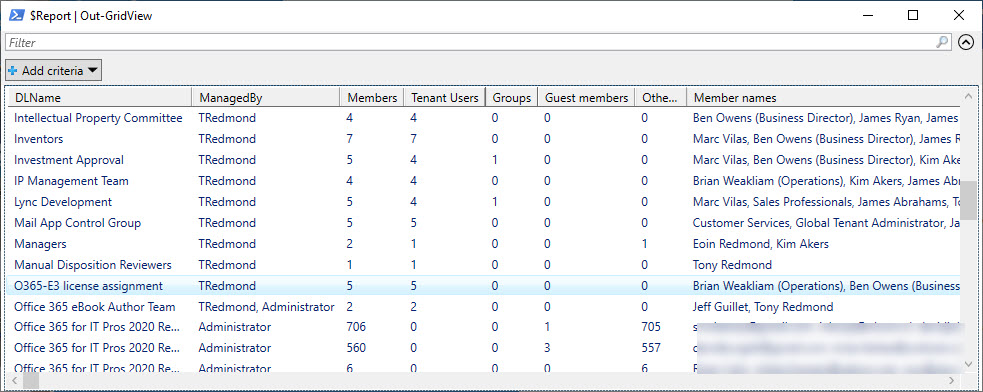This screenshot has width=983, height=392.
Task: Click the value 557 in the Othe... column
Action: pyautogui.click(x=651, y=347)
